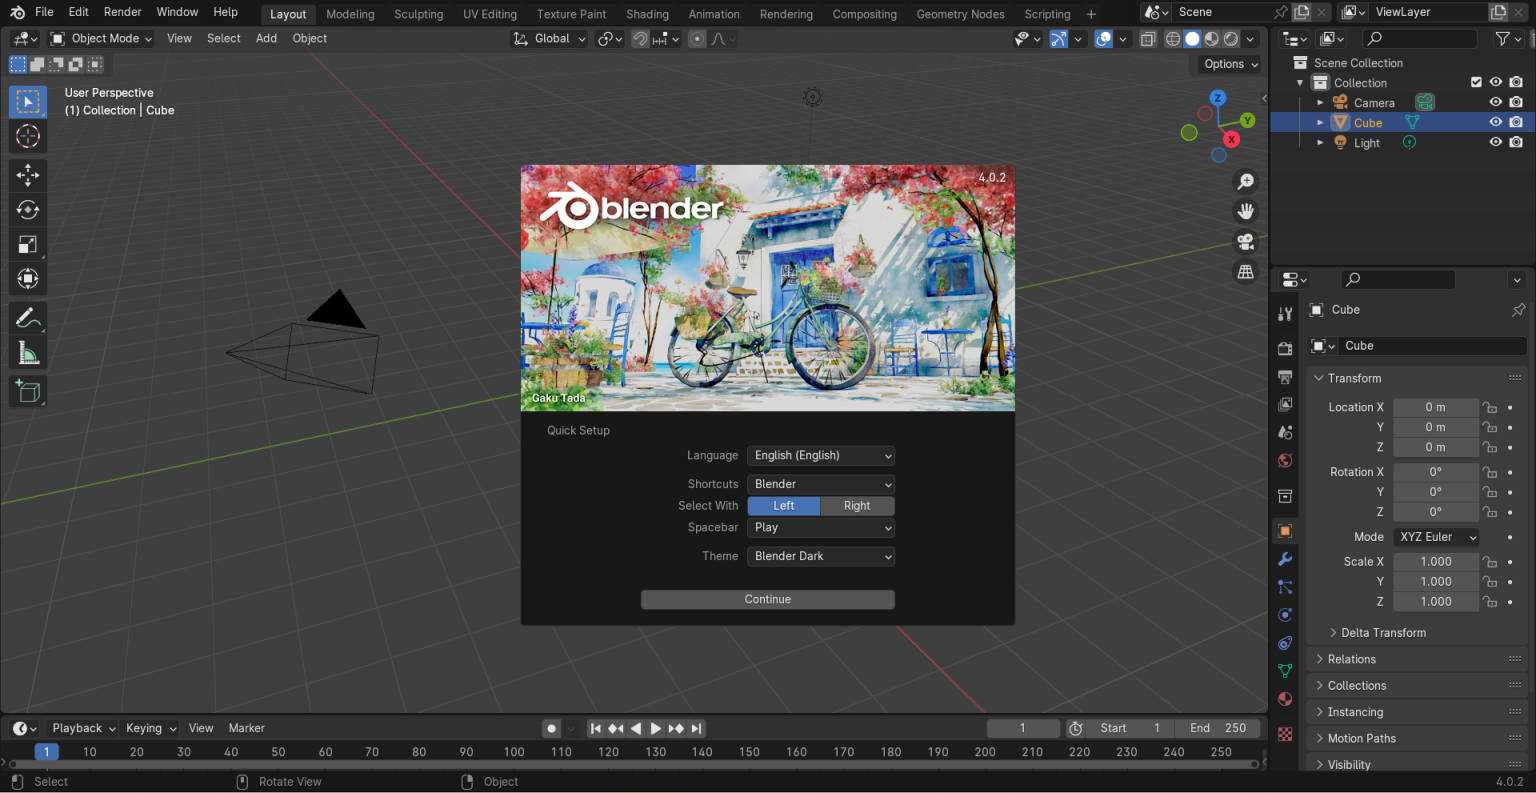Select the Move tool in the toolbar

27,175
